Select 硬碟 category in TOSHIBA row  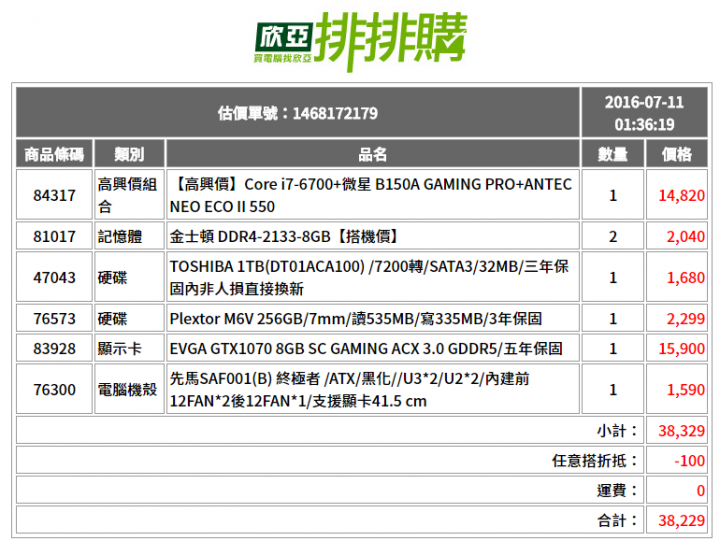pos(112,277)
